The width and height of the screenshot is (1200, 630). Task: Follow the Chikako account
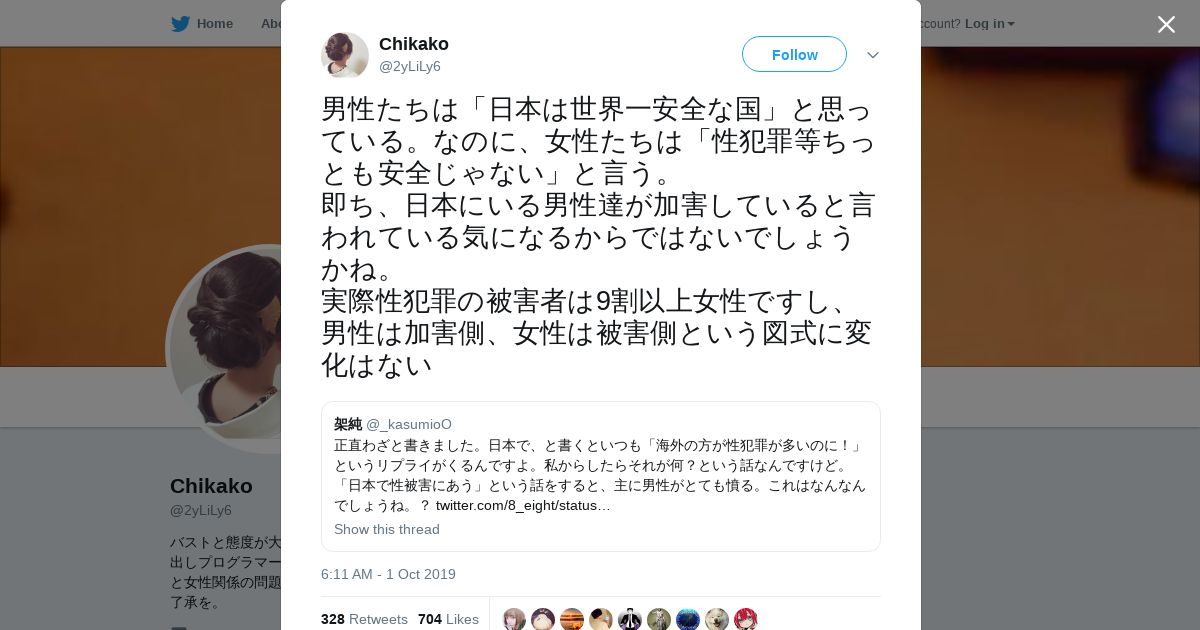pos(794,54)
